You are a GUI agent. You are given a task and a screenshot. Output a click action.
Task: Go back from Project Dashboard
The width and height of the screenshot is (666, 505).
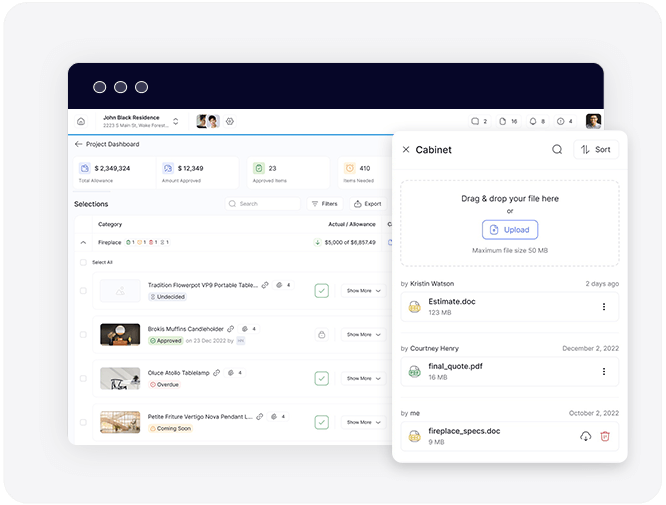[x=79, y=144]
